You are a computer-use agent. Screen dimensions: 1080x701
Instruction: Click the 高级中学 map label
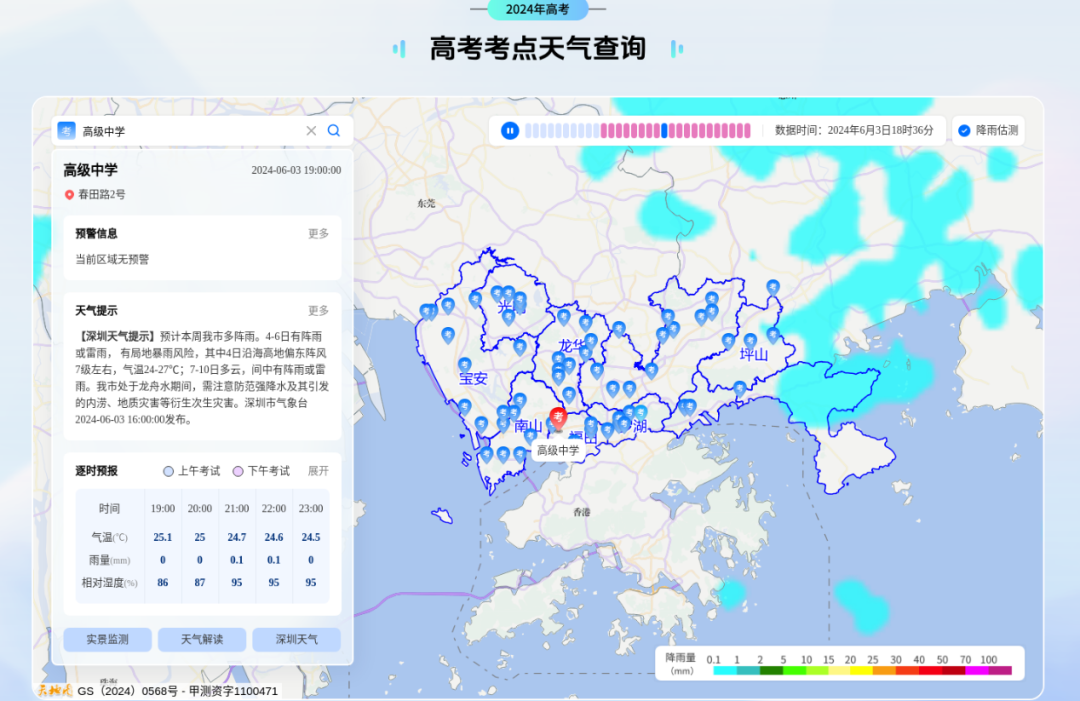[x=558, y=451]
